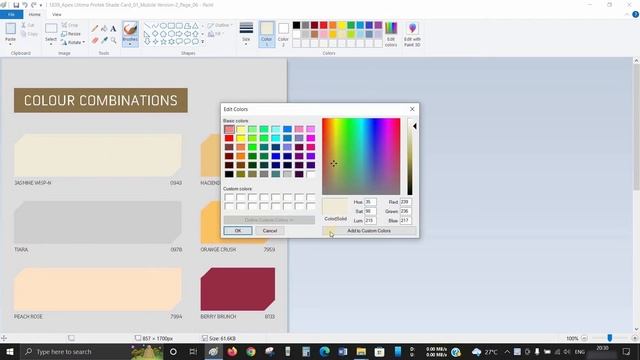Open Microsoft Edge from the taskbar
640x360 pixels.
[x=324, y=351]
